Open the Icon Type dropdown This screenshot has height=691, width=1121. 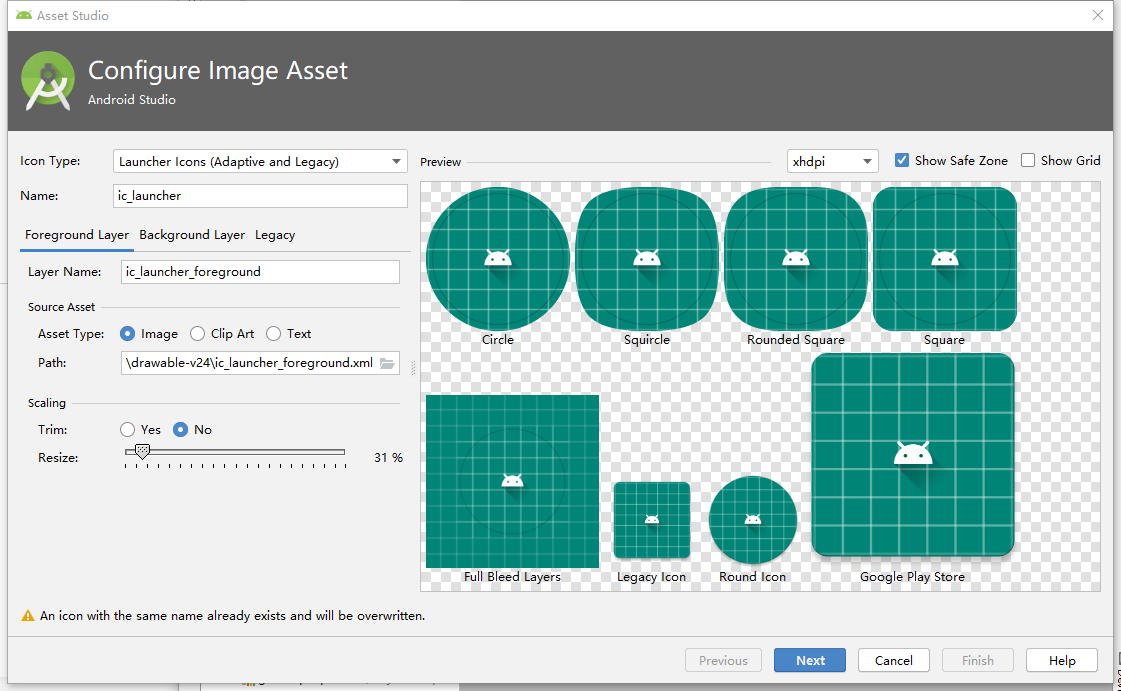click(x=260, y=161)
